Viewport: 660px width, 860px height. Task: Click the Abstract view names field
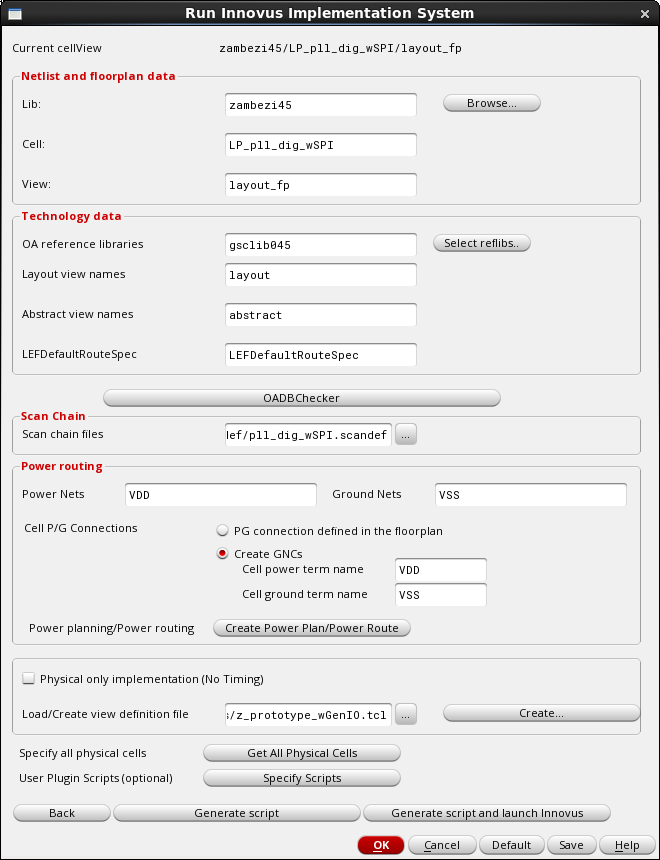[320, 315]
